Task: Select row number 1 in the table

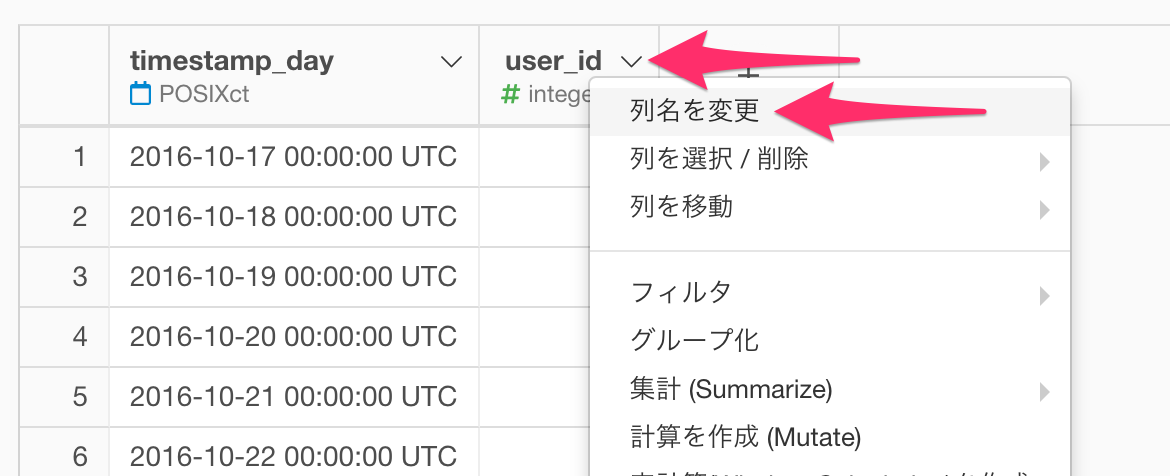Action: [80, 157]
